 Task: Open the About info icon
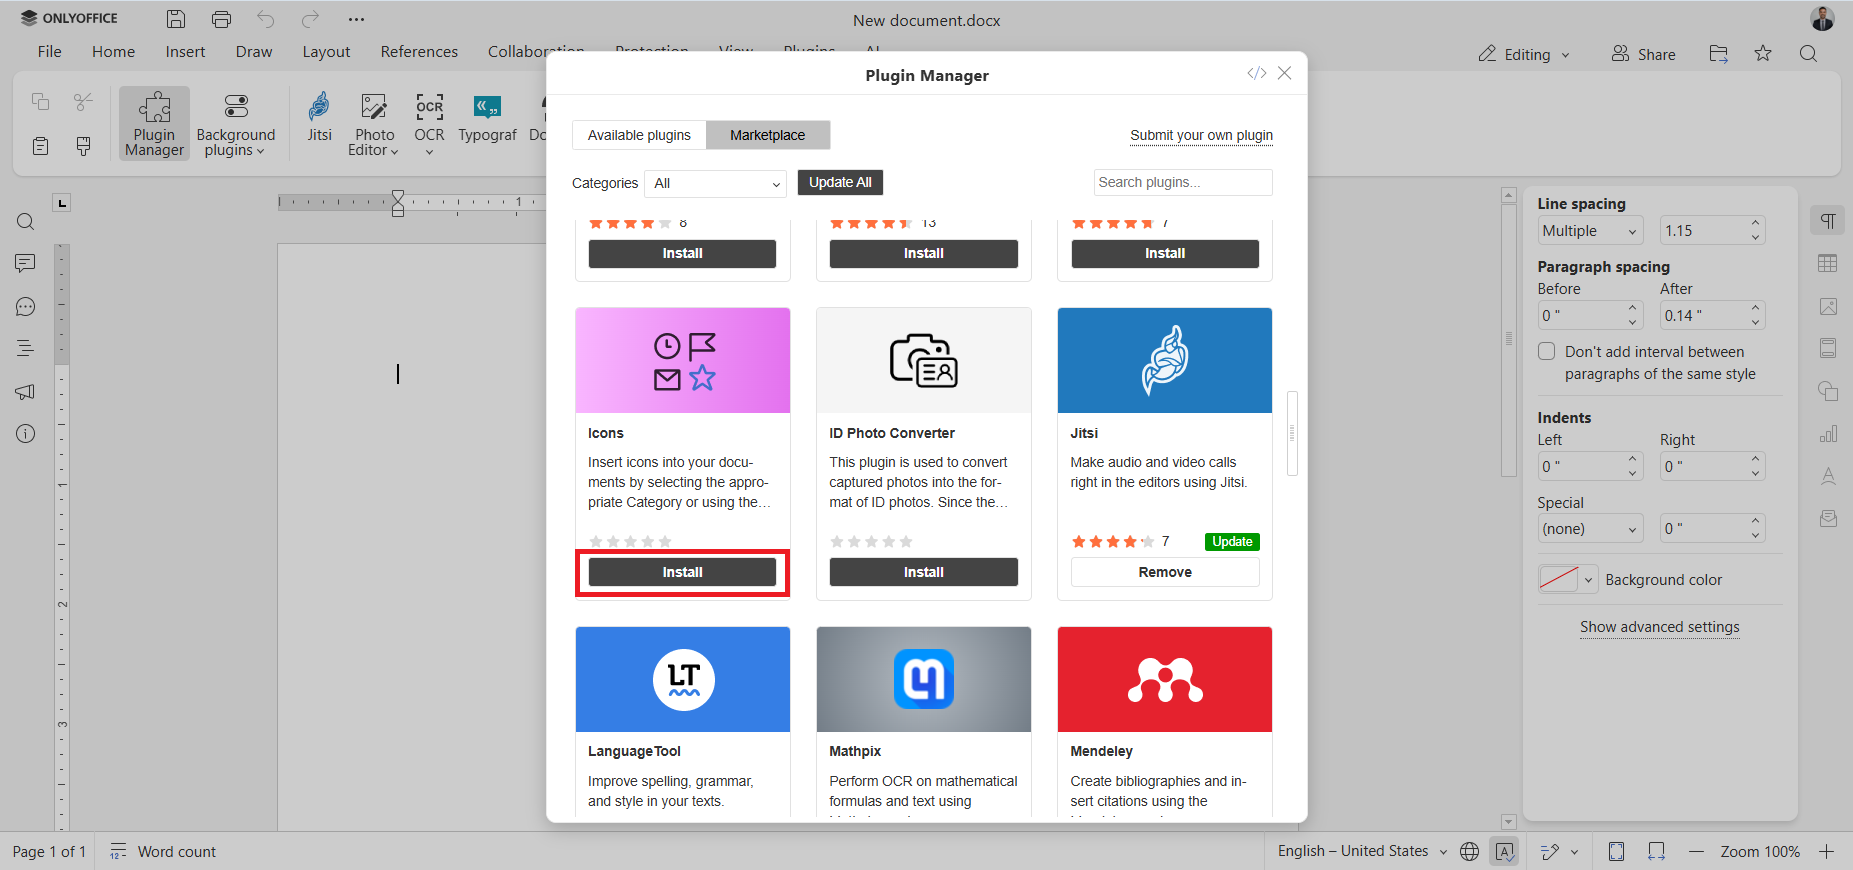[26, 433]
